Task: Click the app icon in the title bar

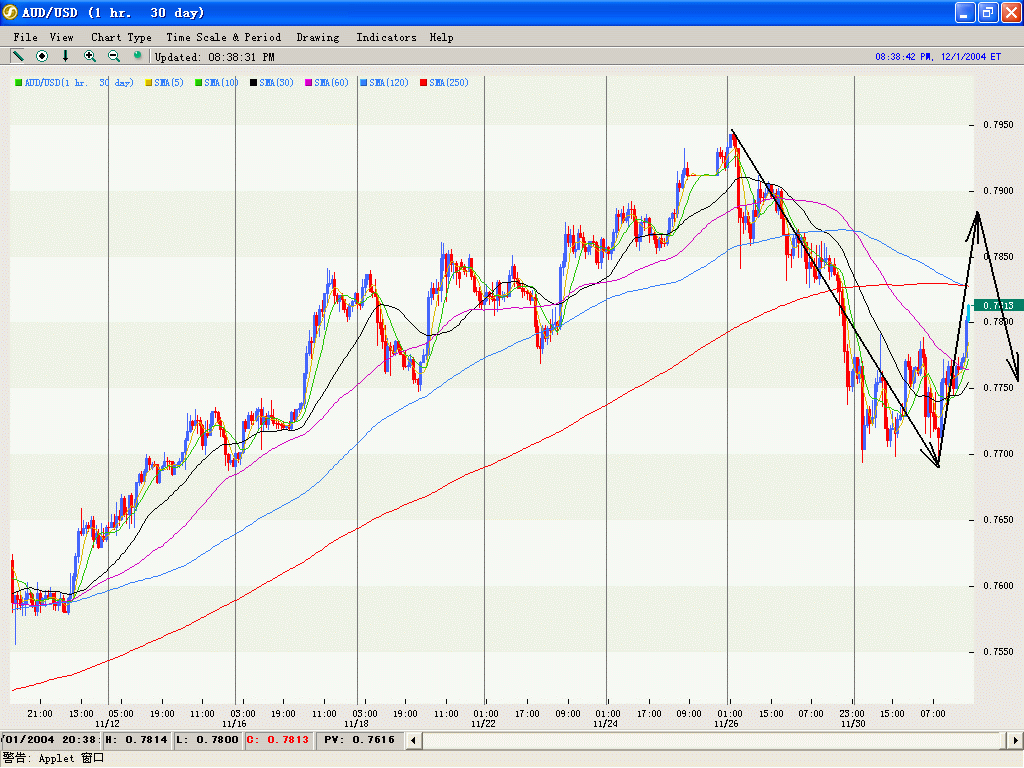Action: pyautogui.click(x=10, y=12)
